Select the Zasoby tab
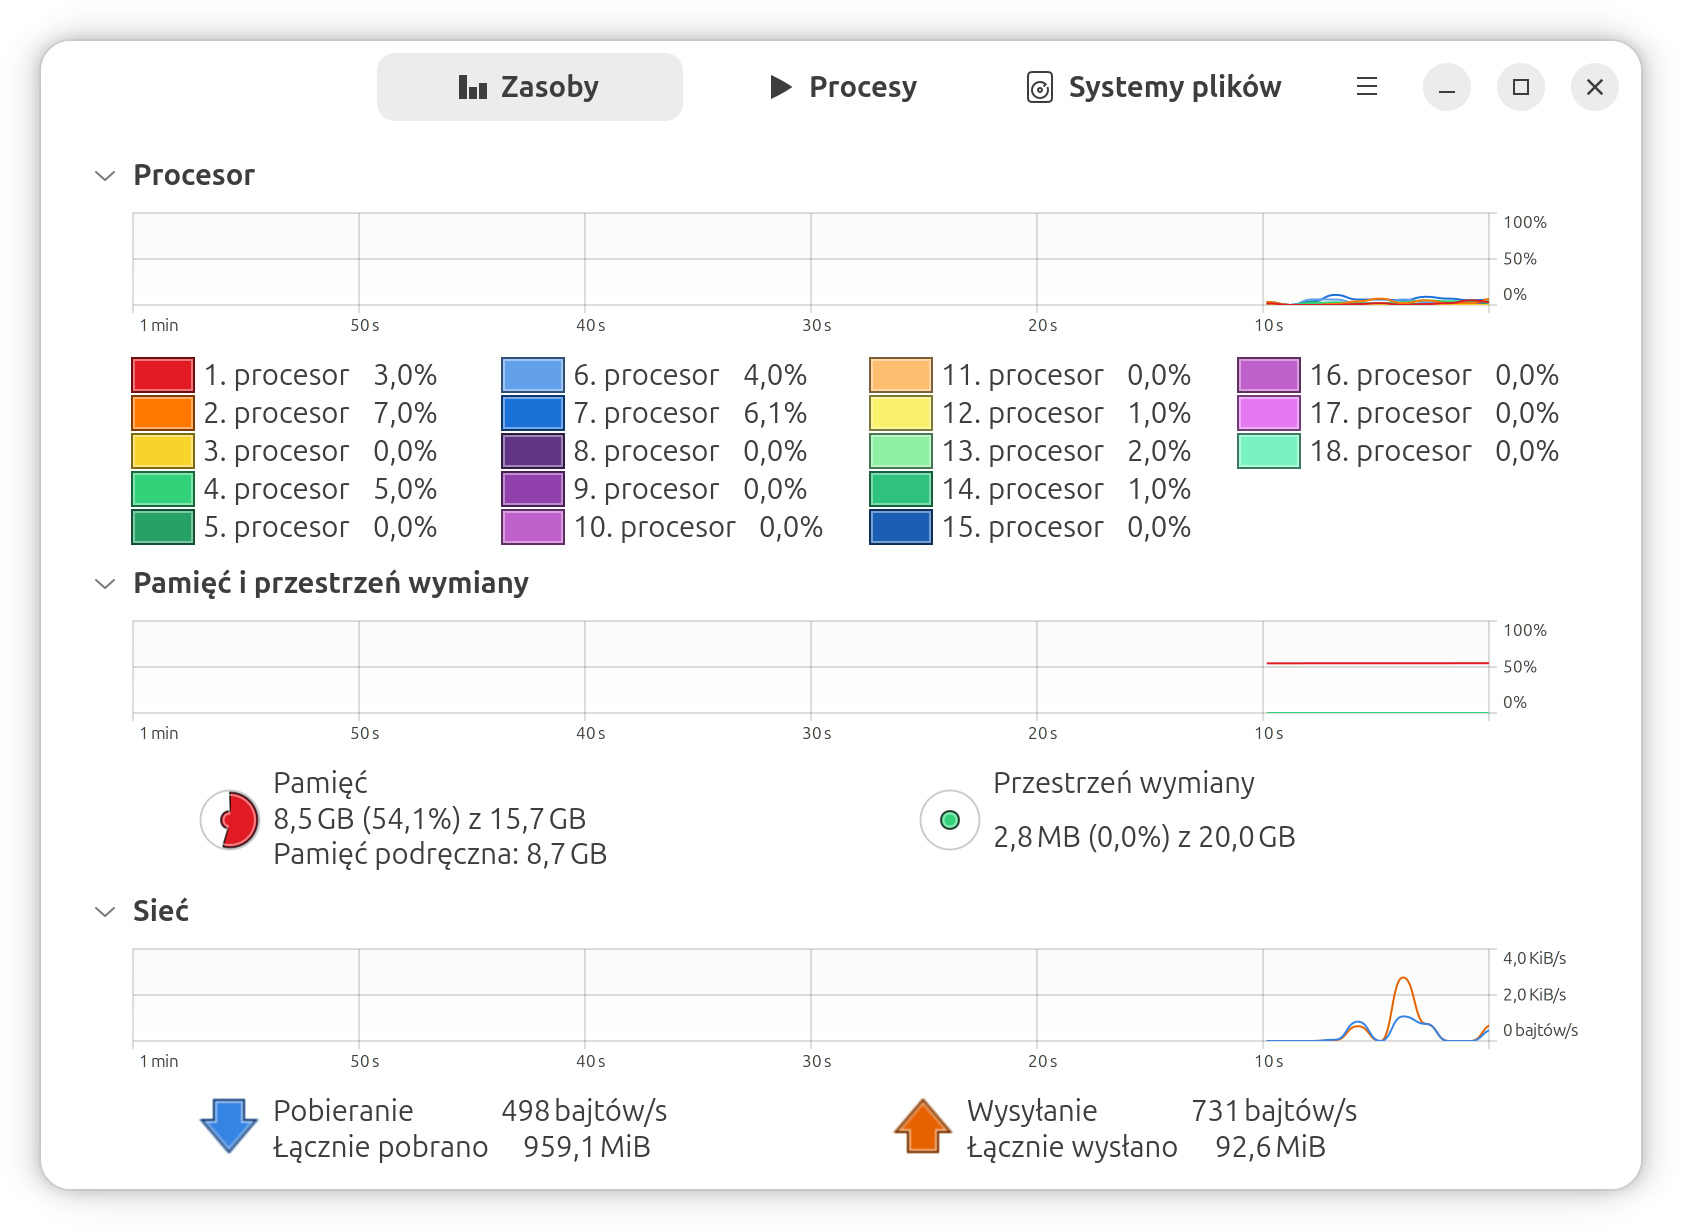 529,87
